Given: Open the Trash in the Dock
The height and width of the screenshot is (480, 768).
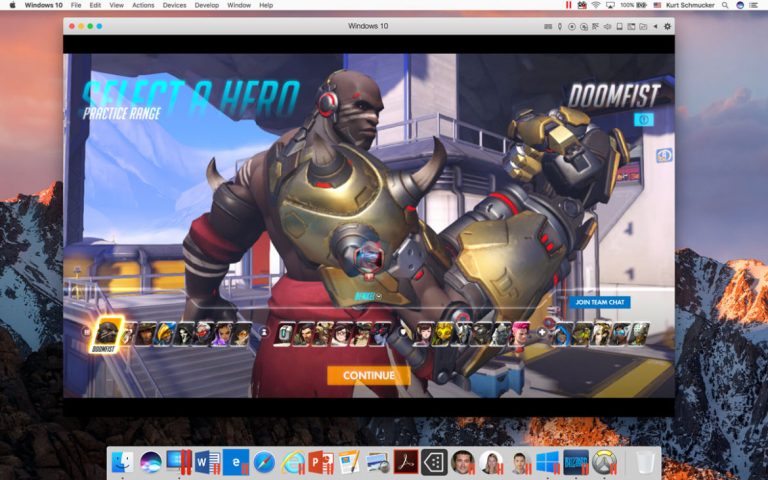Looking at the screenshot, I should pyautogui.click(x=646, y=462).
